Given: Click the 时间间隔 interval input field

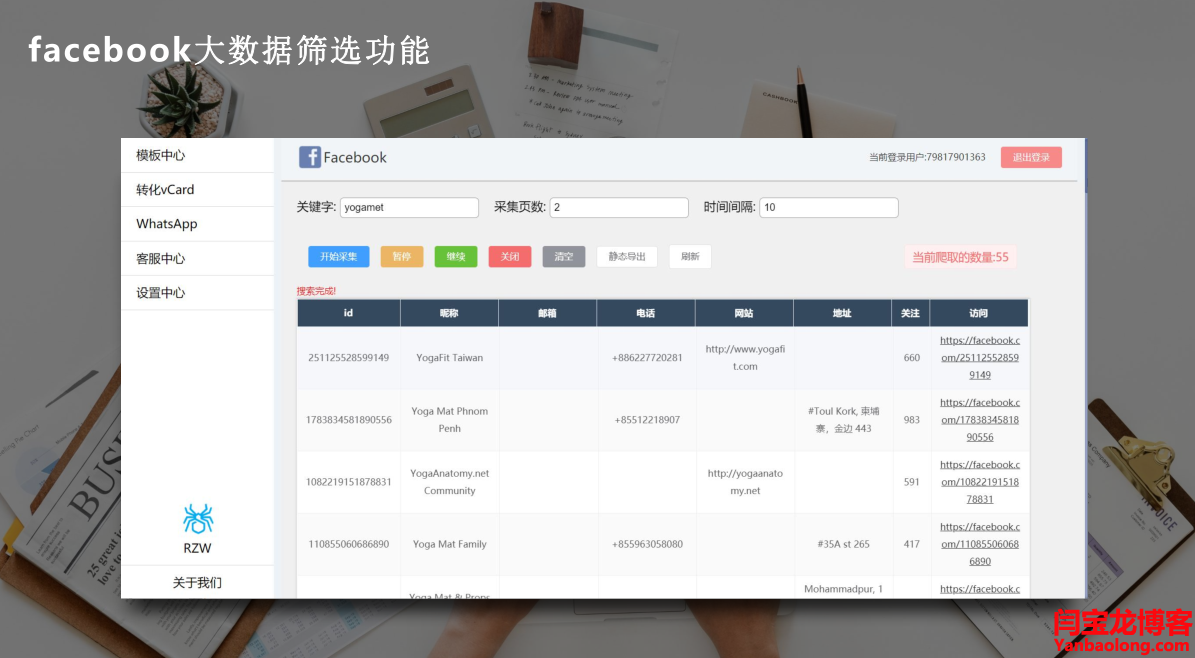Looking at the screenshot, I should (828, 208).
